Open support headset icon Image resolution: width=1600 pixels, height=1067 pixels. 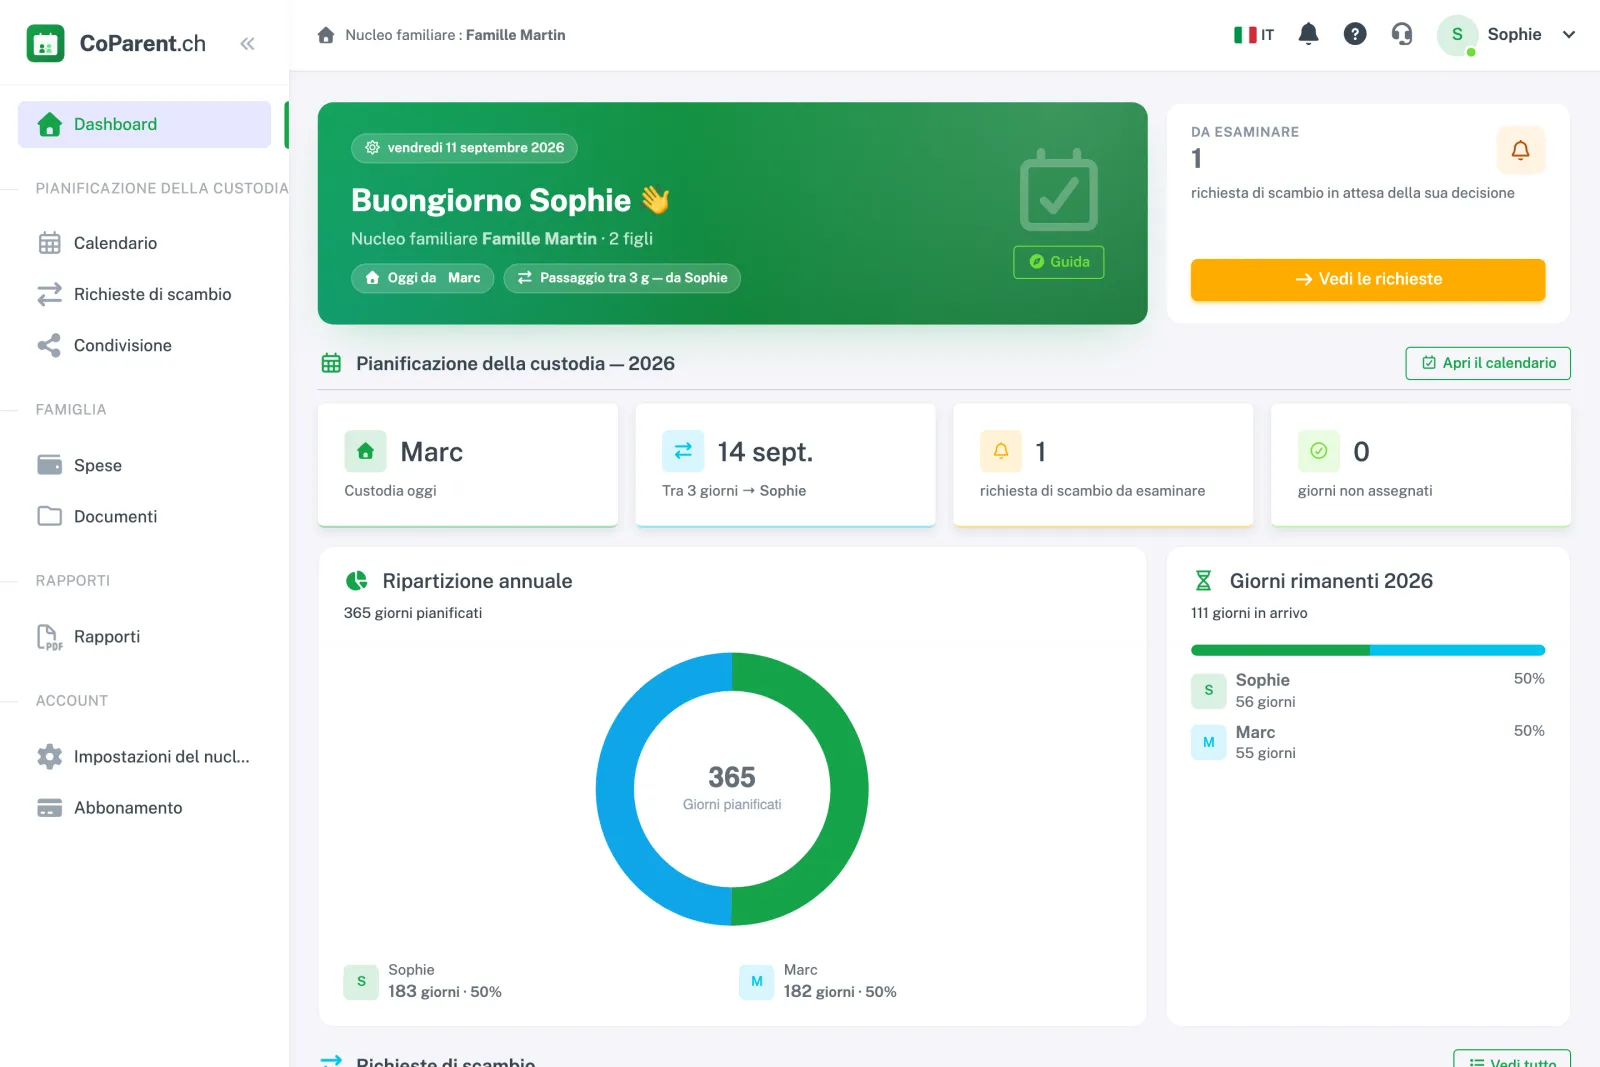click(1402, 34)
